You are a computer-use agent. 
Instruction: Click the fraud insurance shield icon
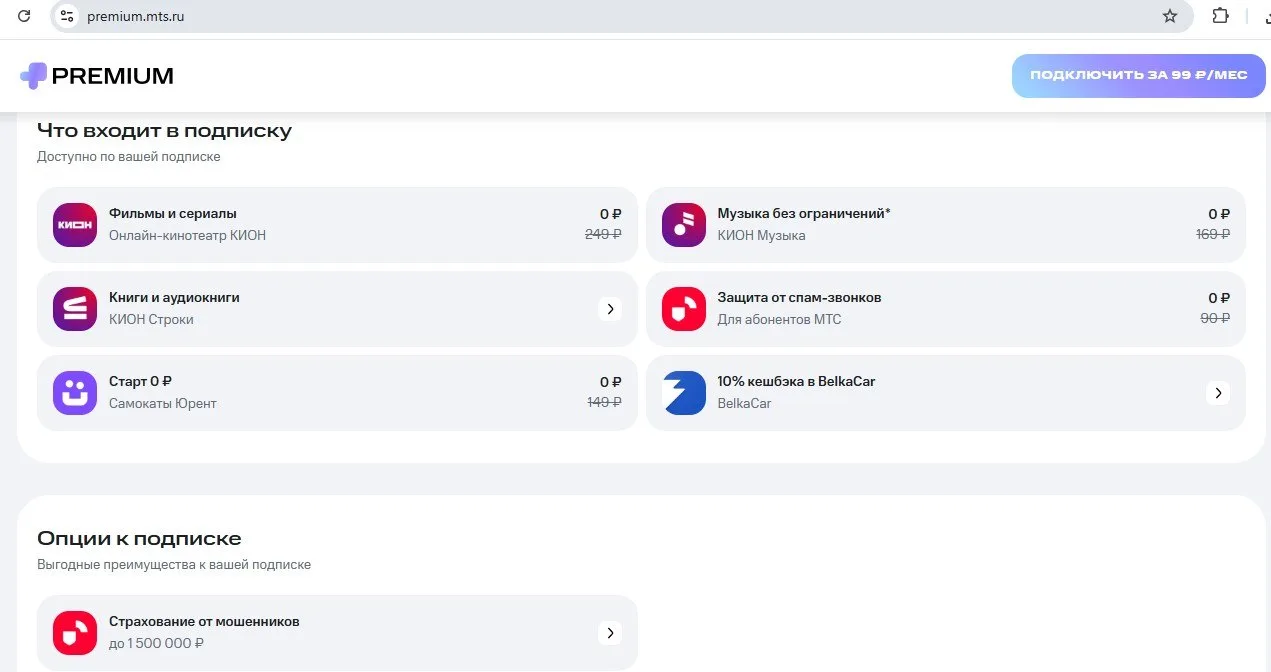click(75, 633)
